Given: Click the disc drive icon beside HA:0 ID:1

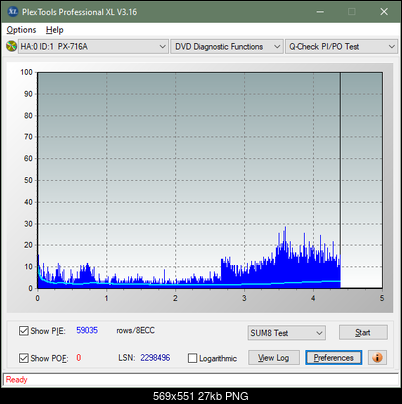Looking at the screenshot, I should (11, 46).
